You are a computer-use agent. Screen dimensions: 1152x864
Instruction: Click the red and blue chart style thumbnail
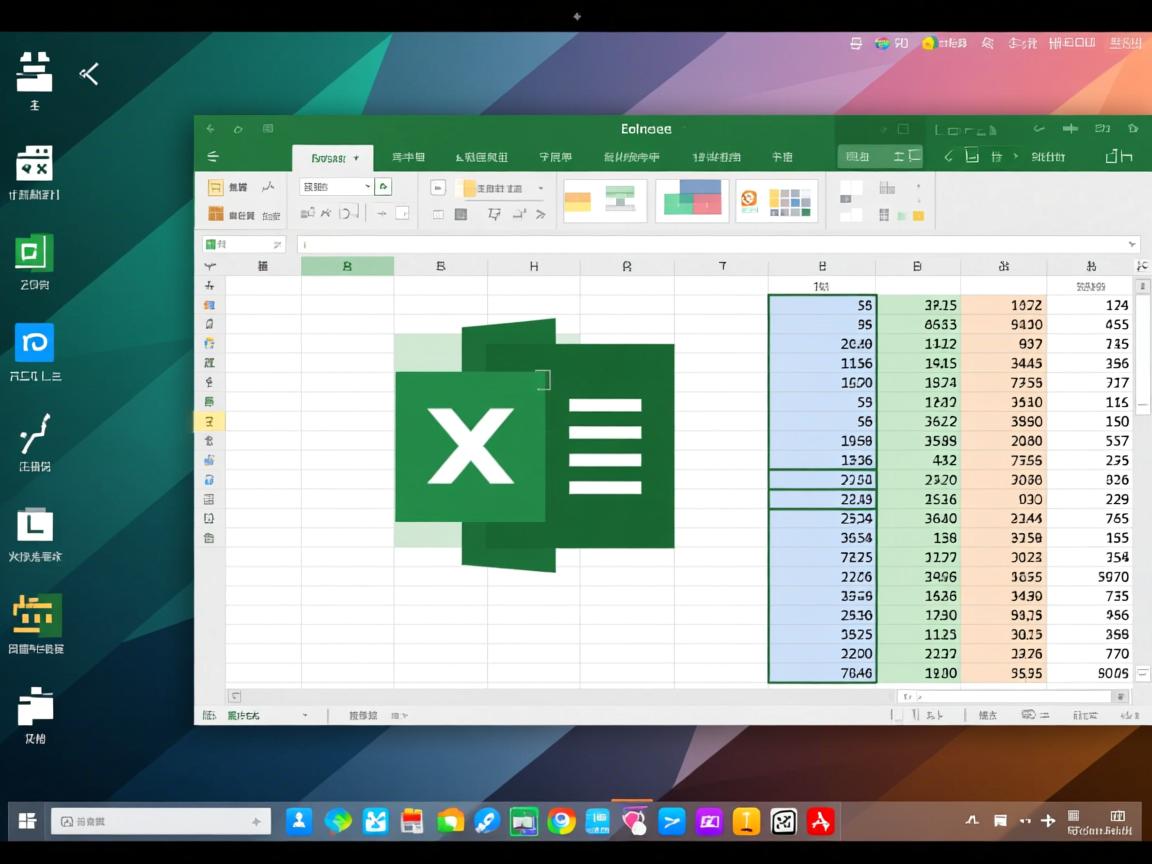(692, 200)
